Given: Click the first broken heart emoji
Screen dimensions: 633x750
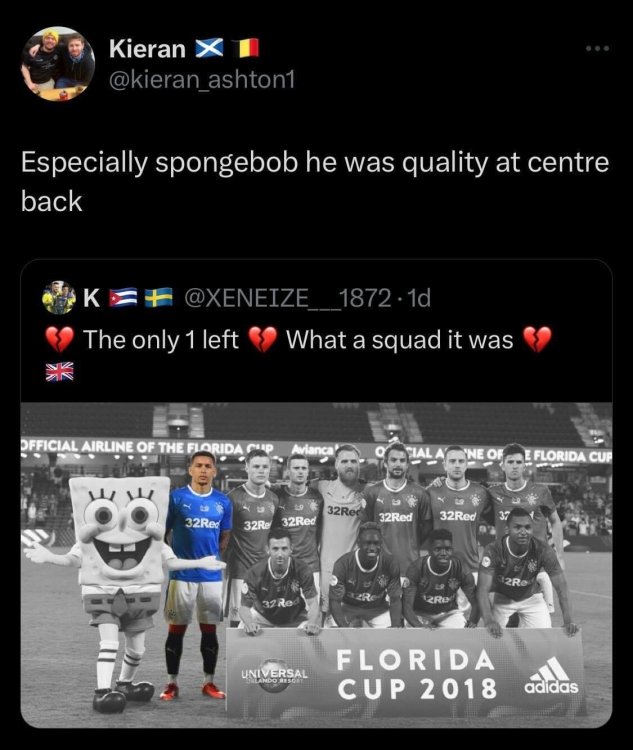Looking at the screenshot, I should 59,339.
